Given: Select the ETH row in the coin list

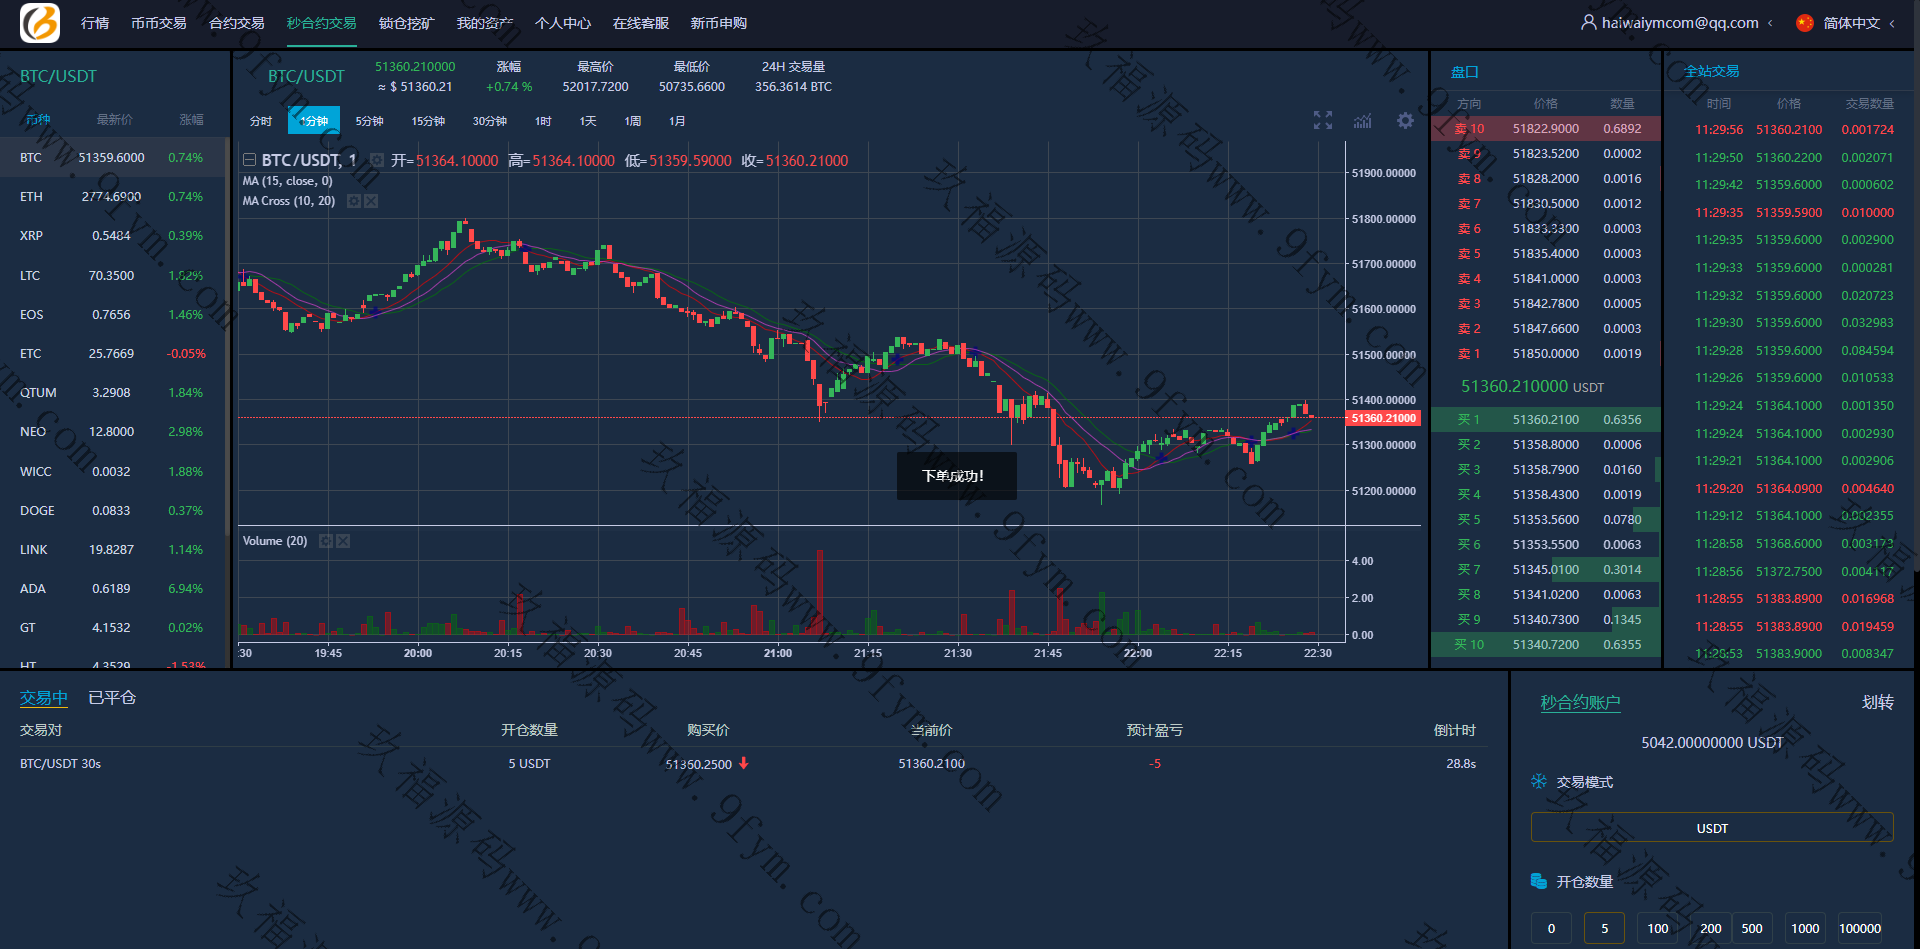Looking at the screenshot, I should click(112, 197).
